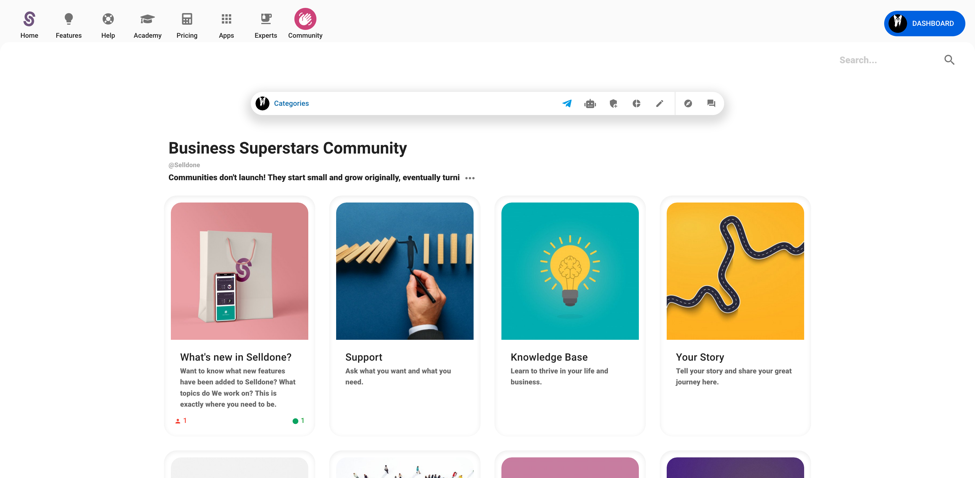Click the DASHBOARD button
Viewport: 975px width, 478px height.
coord(925,24)
